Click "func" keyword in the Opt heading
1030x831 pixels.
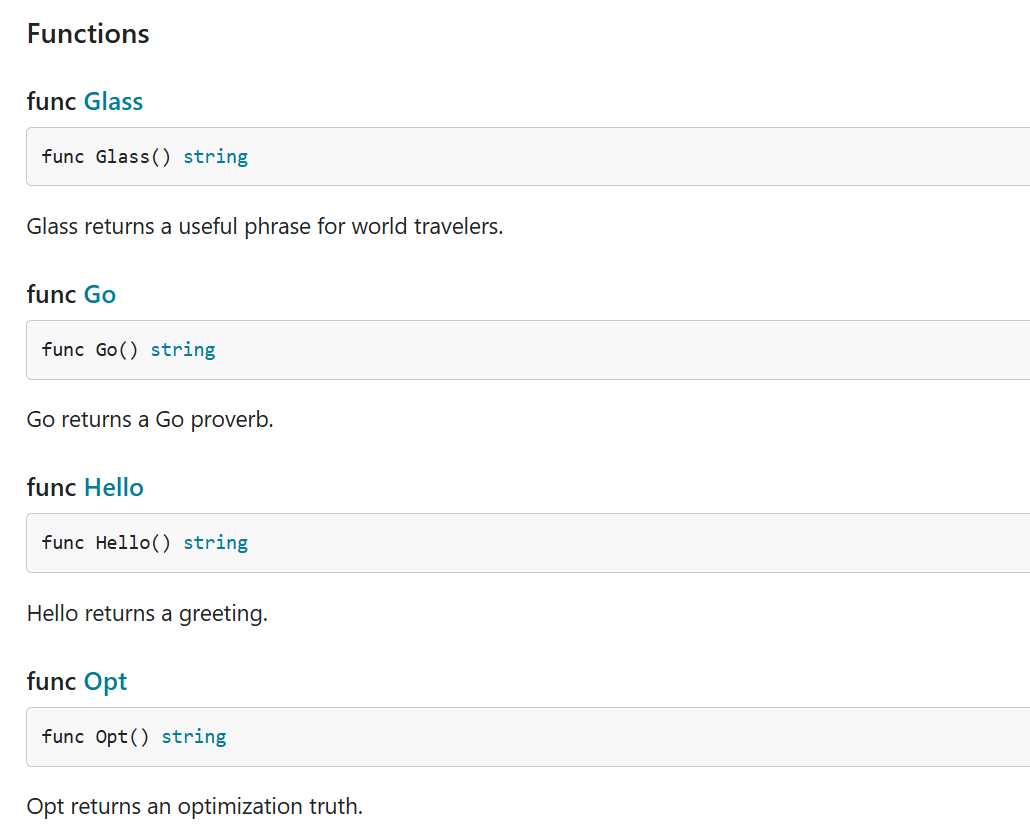pos(52,681)
